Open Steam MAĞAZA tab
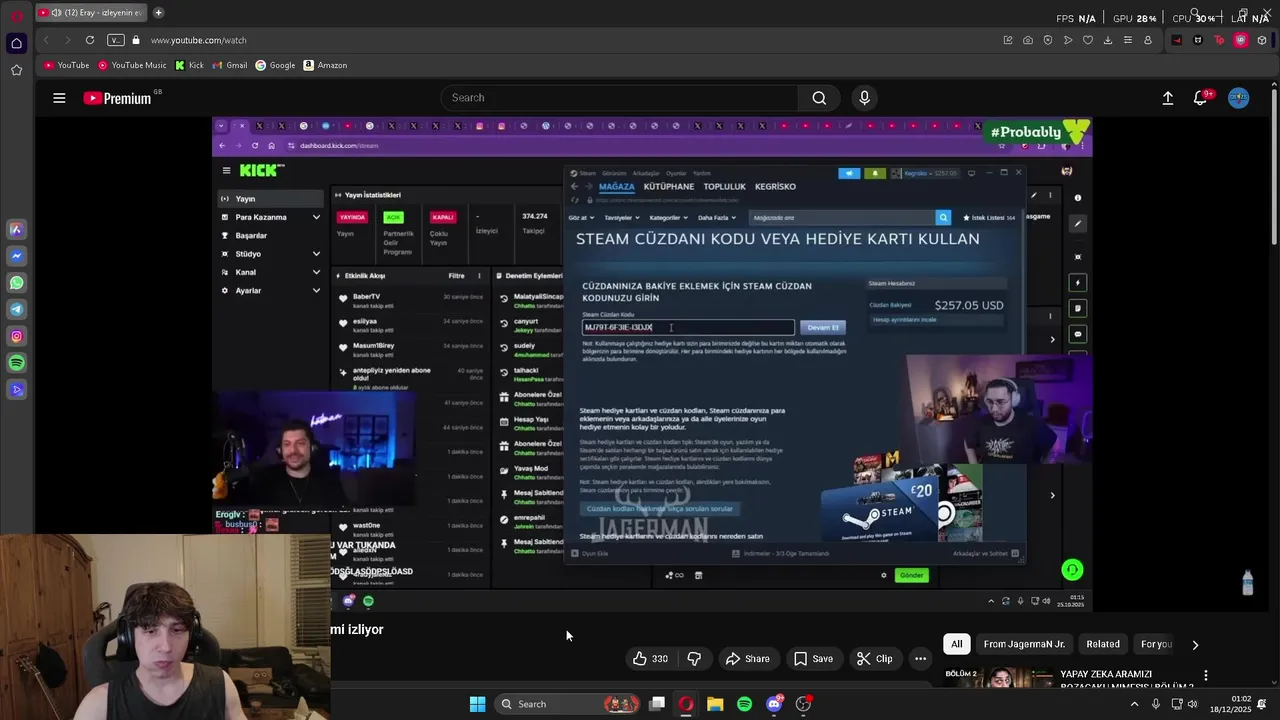The image size is (1280, 720). [617, 187]
